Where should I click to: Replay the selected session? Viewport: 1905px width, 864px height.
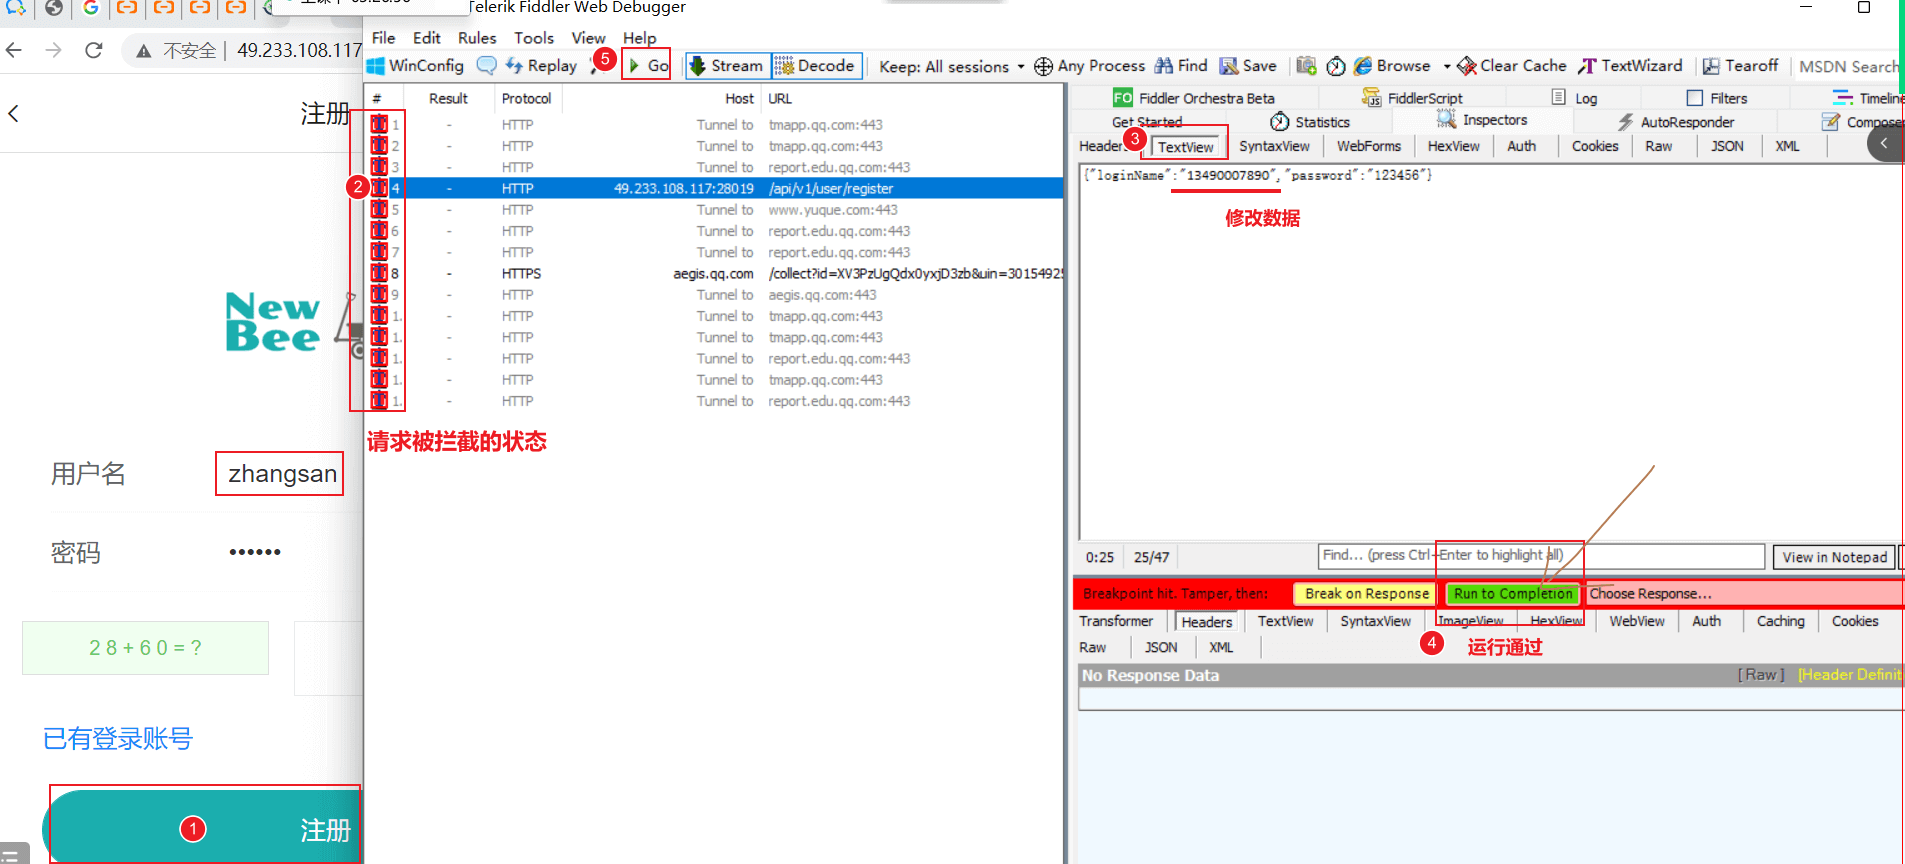pos(541,66)
